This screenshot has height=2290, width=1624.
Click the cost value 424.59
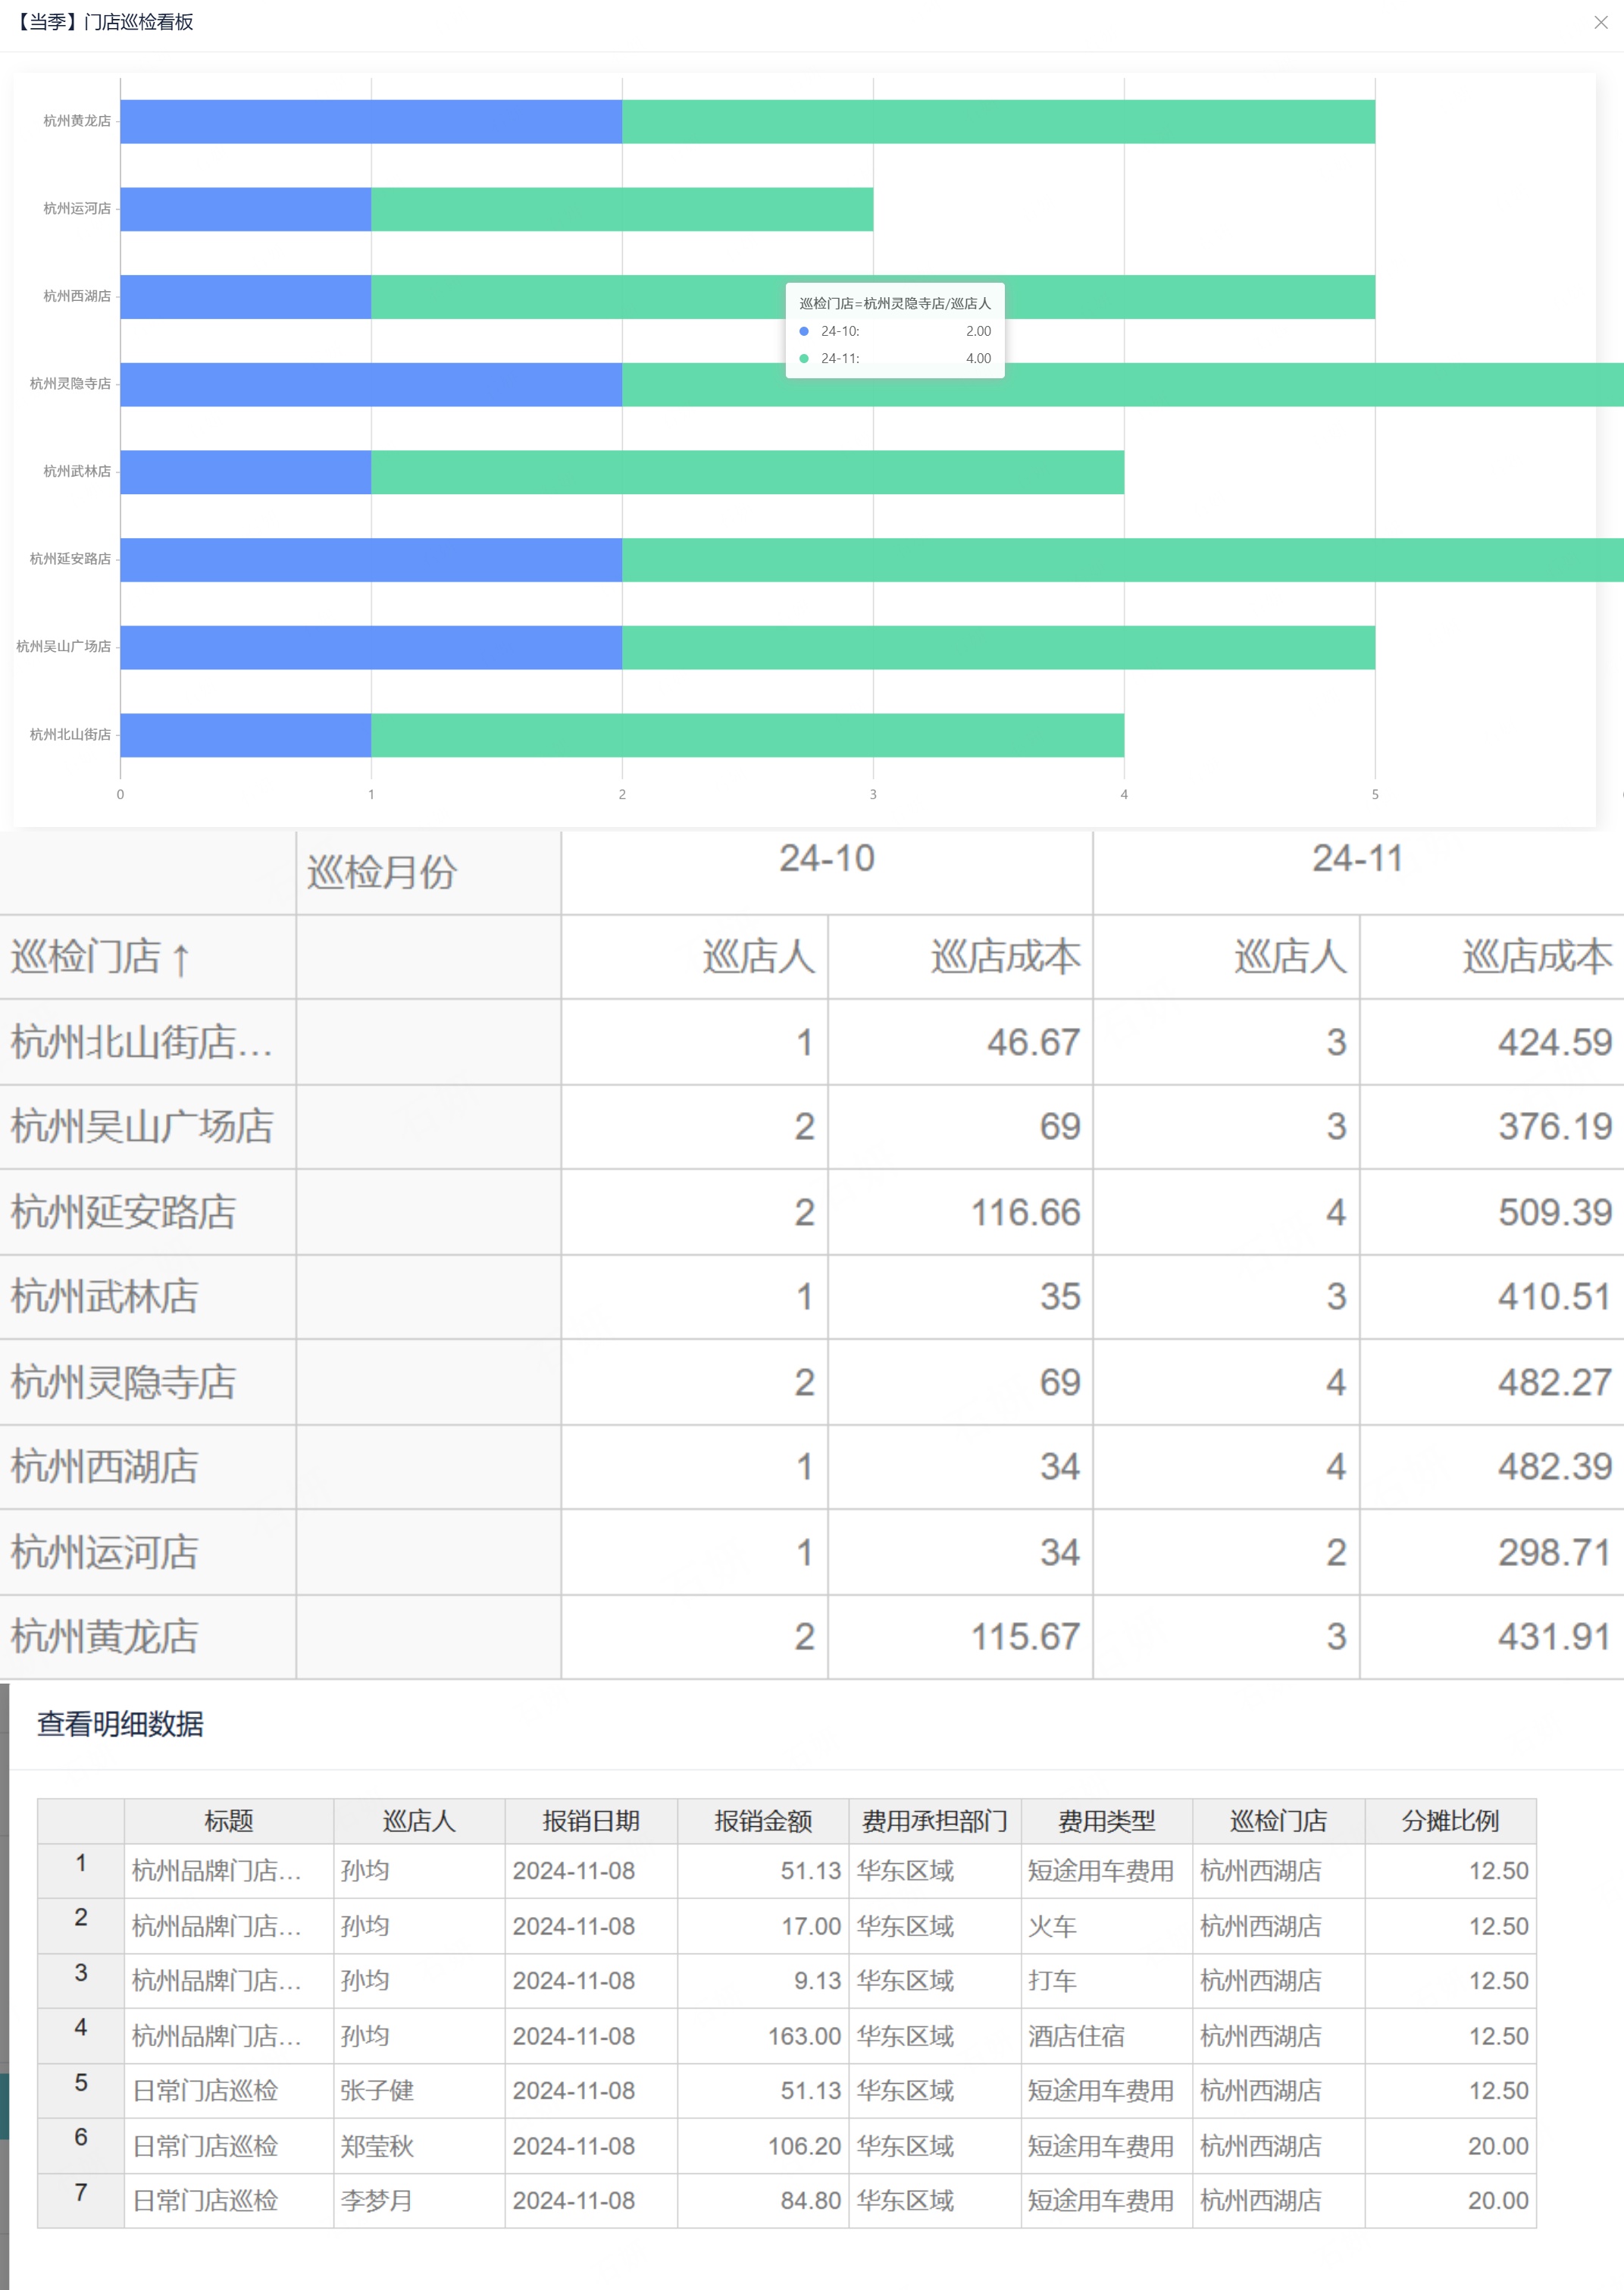point(1555,1042)
